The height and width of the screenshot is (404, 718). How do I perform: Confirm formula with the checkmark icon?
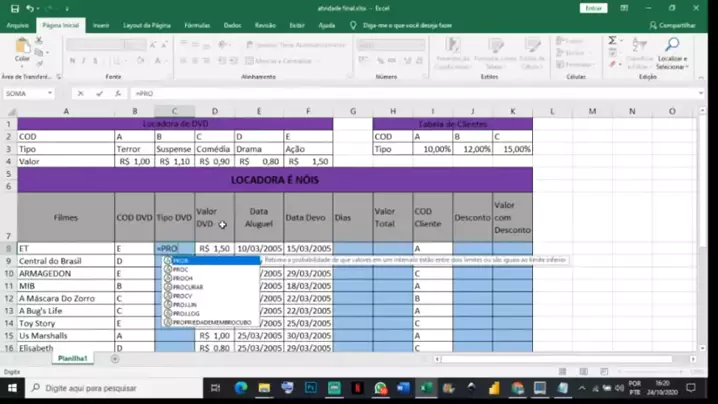[99, 93]
